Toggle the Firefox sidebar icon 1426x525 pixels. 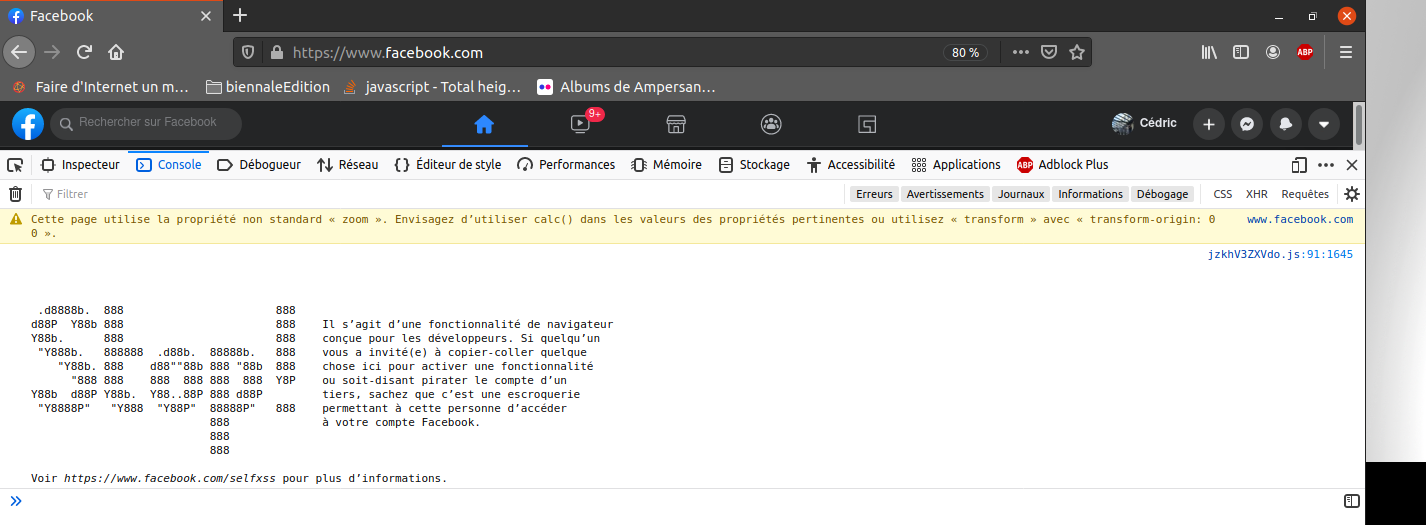pyautogui.click(x=1241, y=52)
